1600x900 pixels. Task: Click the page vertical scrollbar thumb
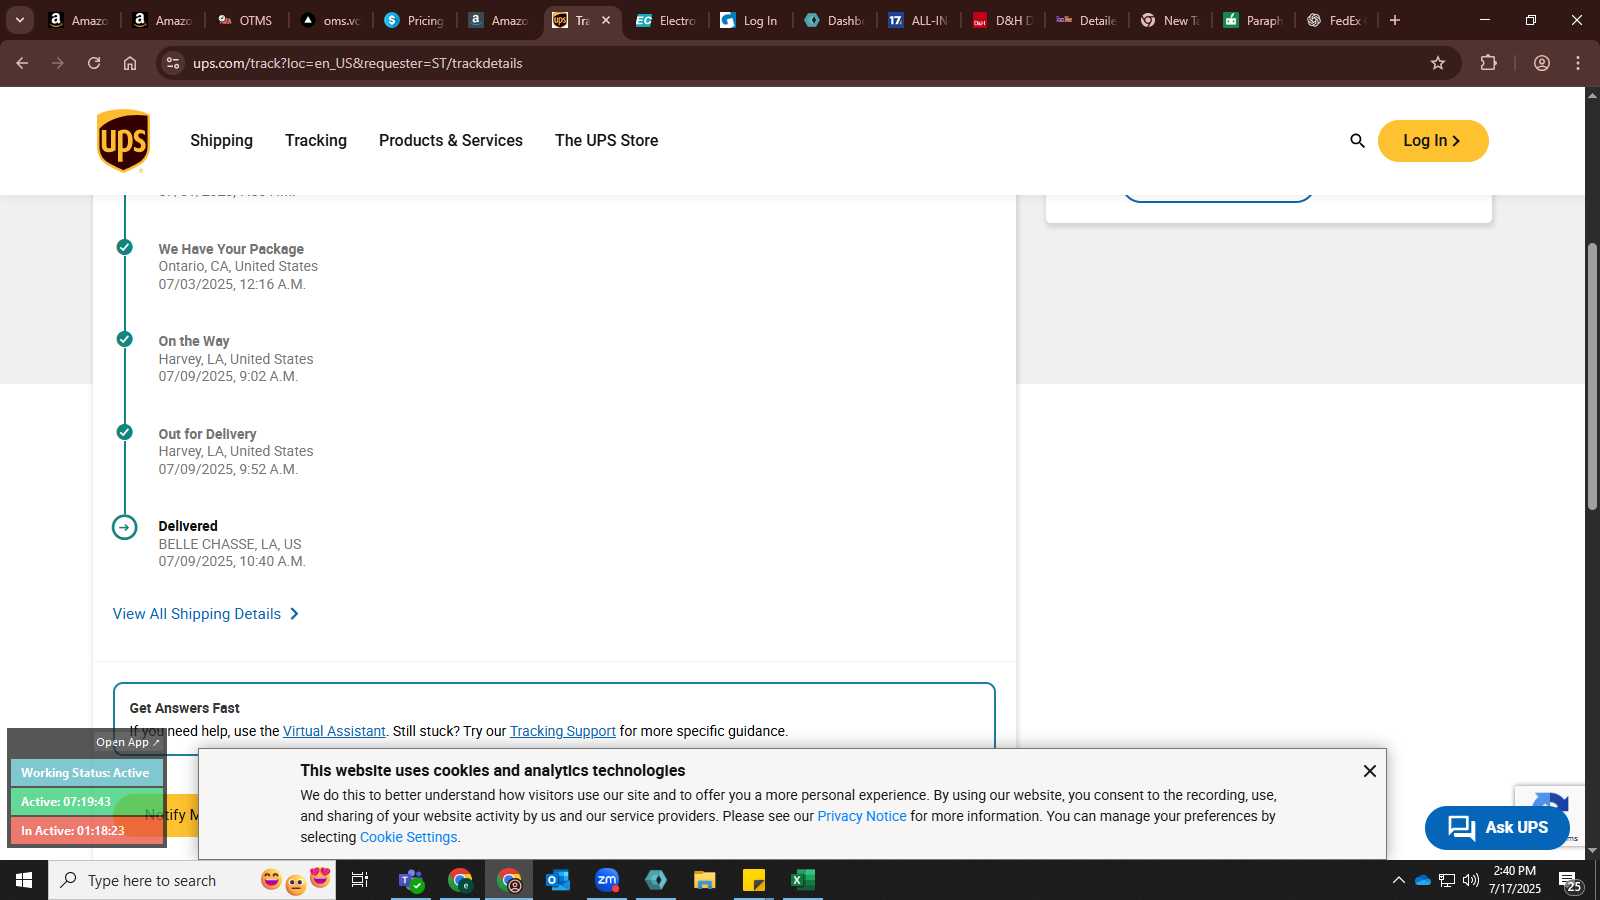(1592, 376)
